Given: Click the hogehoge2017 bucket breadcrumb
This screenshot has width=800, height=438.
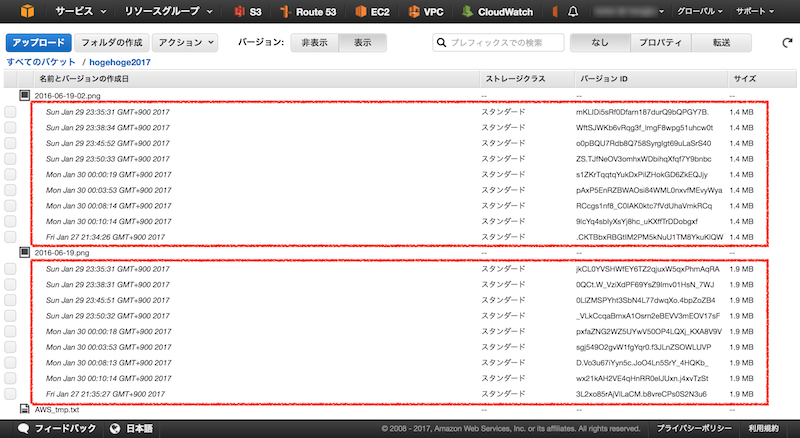Looking at the screenshot, I should coord(120,62).
